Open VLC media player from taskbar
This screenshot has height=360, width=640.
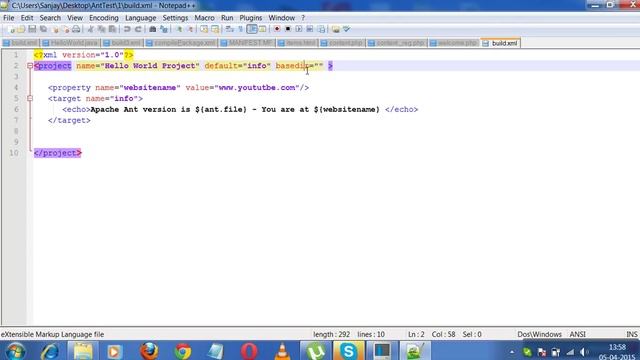[282, 351]
